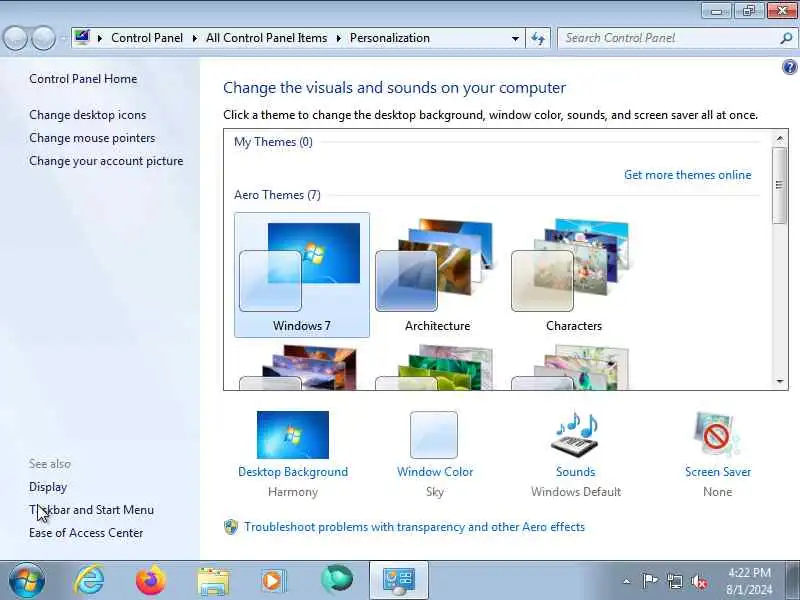Open the Window Color swatch
This screenshot has width=800, height=600.
434,435
